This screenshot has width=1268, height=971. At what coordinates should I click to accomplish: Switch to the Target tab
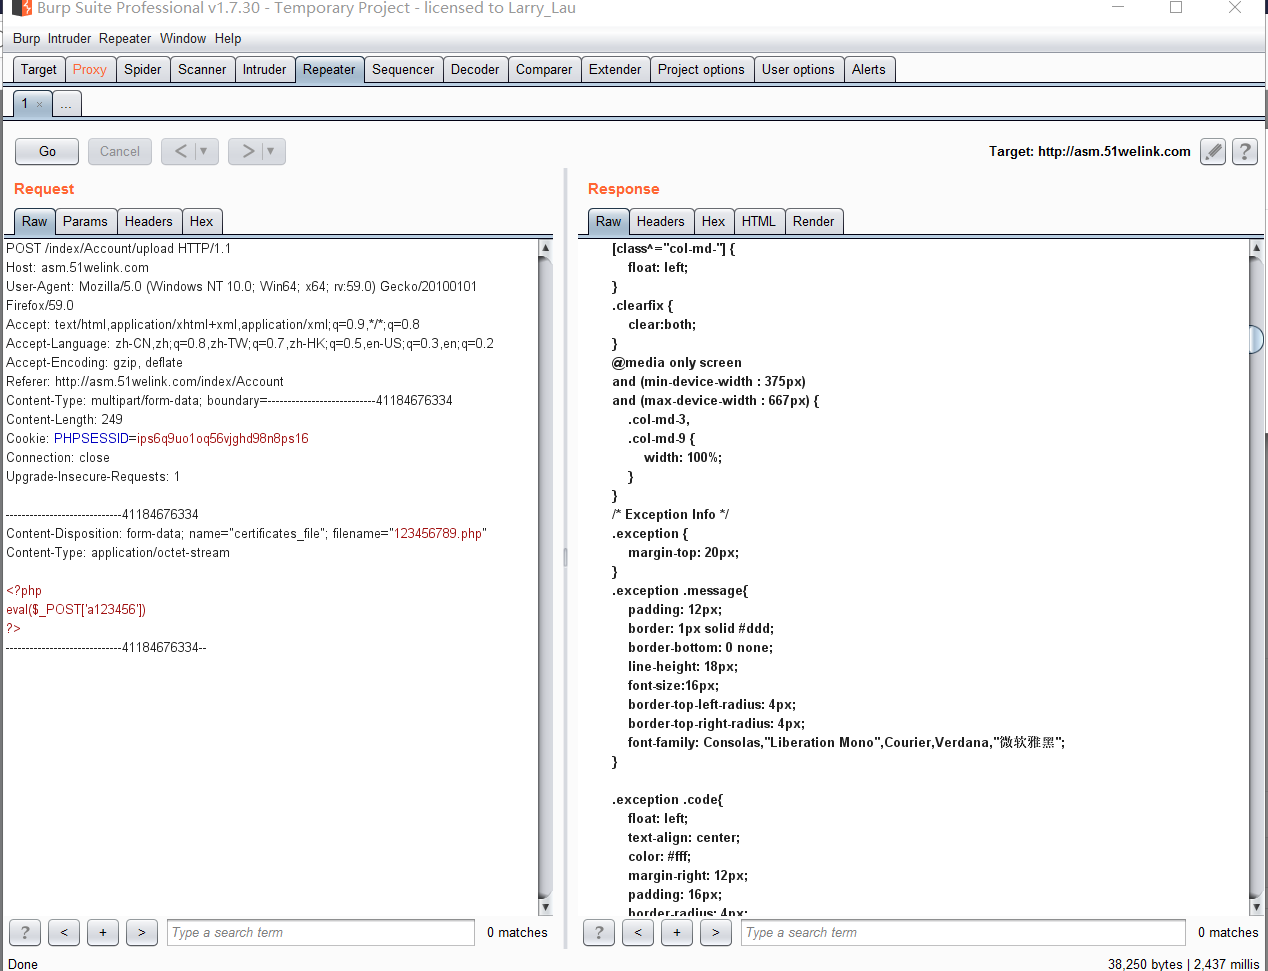39,69
